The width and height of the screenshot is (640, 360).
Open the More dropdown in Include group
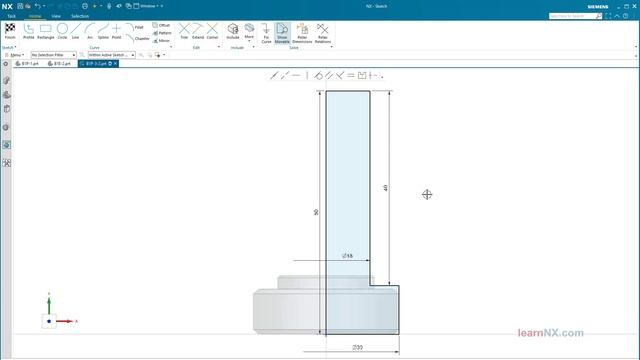pyautogui.click(x=249, y=32)
